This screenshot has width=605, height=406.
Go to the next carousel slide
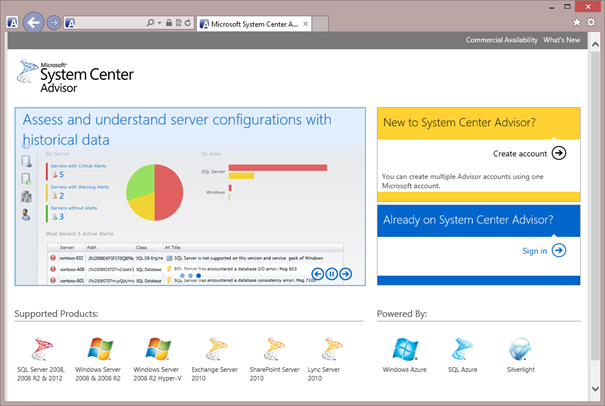pyautogui.click(x=345, y=274)
